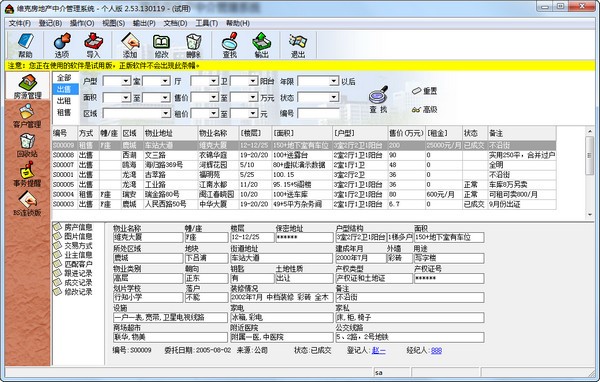Click the 删除 delete trash icon
Screen dimensions: 600x382
click(x=193, y=45)
